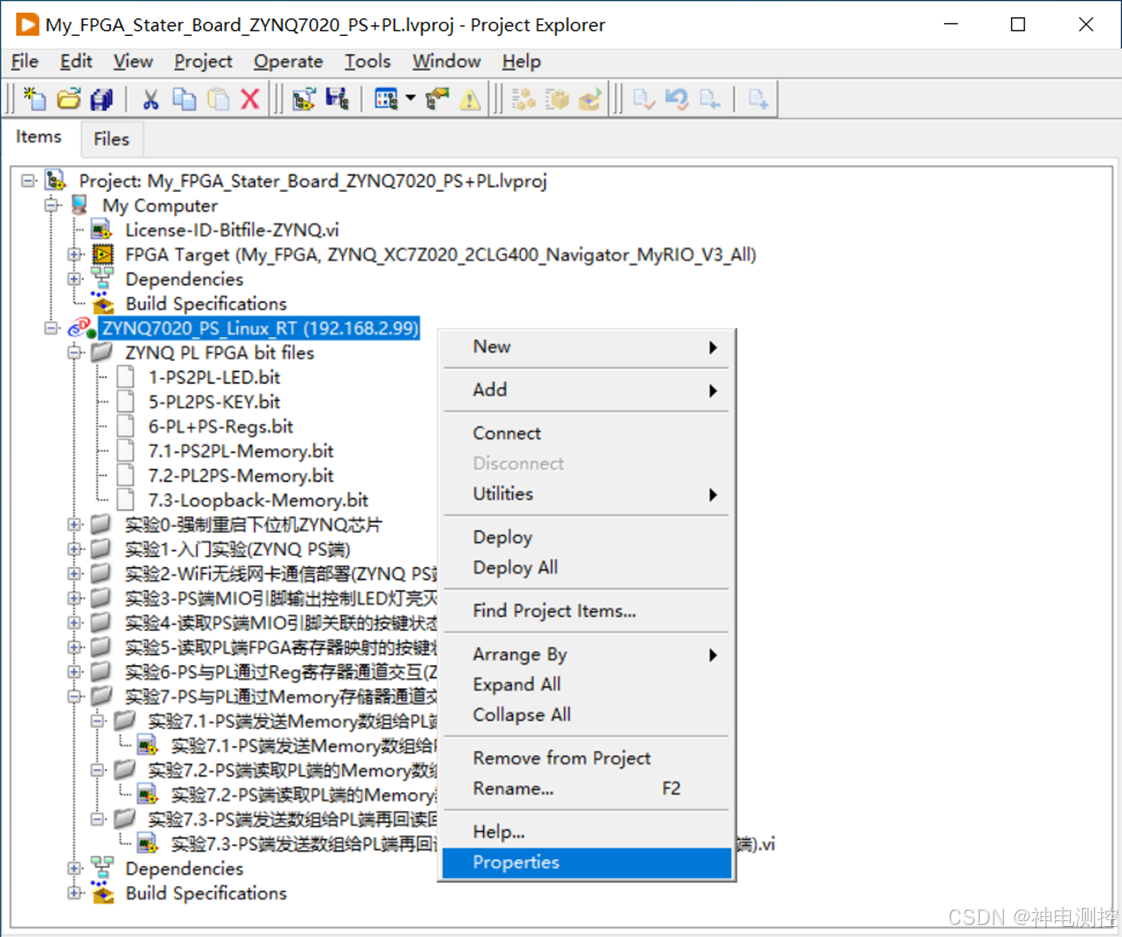Click the 1-PS2PL-LED.bit file icon

pyautogui.click(x=126, y=377)
